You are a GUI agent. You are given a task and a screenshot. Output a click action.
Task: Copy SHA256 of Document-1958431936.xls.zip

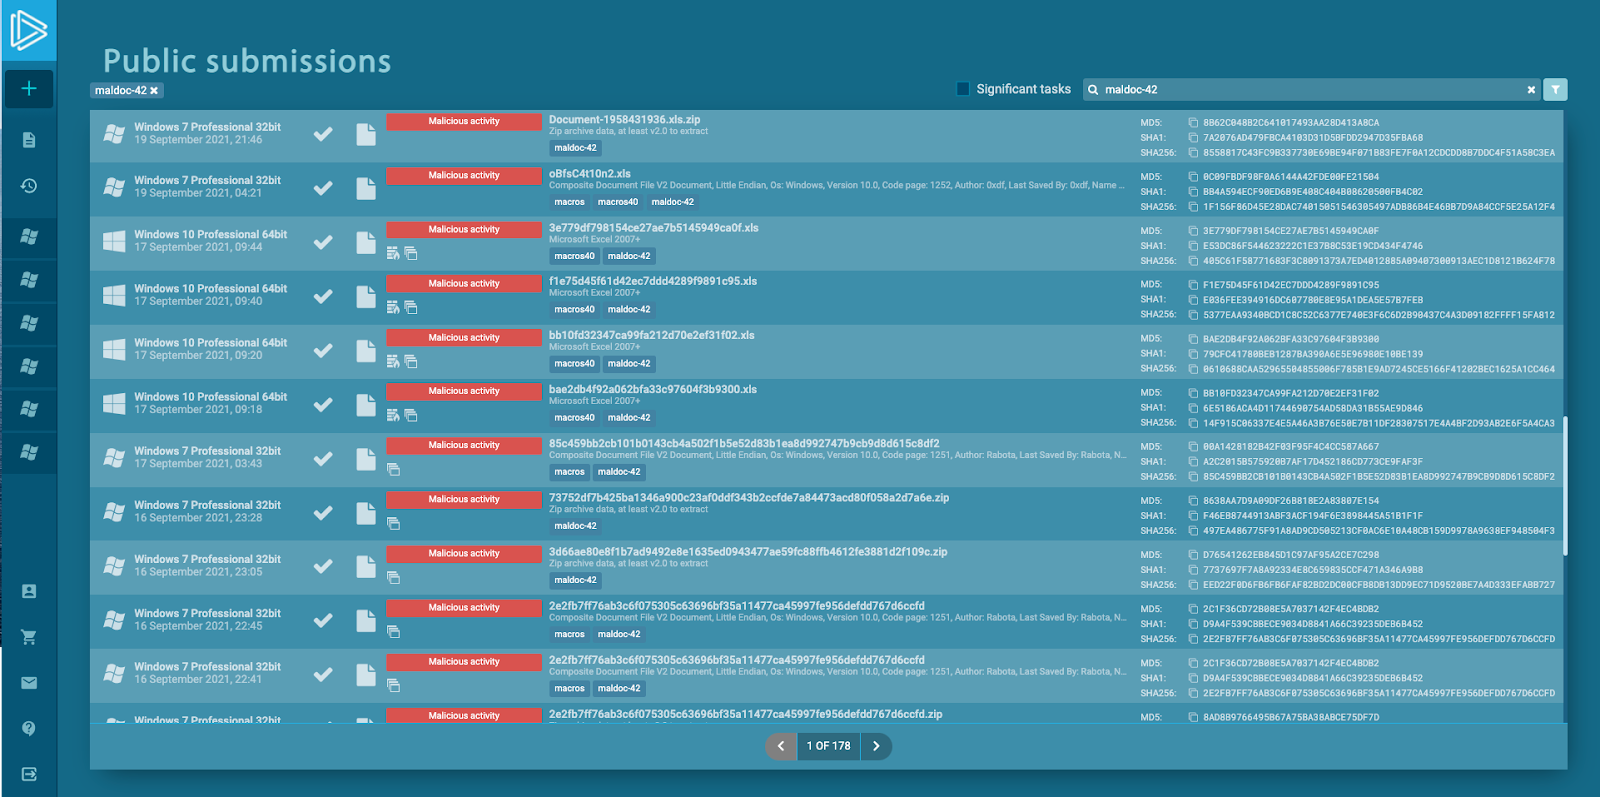tap(1193, 153)
